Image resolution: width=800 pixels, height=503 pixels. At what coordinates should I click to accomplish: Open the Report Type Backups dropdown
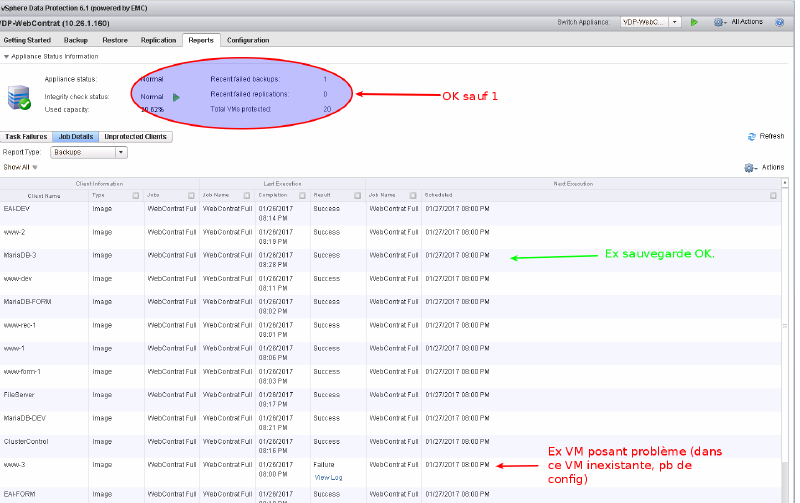(x=89, y=152)
